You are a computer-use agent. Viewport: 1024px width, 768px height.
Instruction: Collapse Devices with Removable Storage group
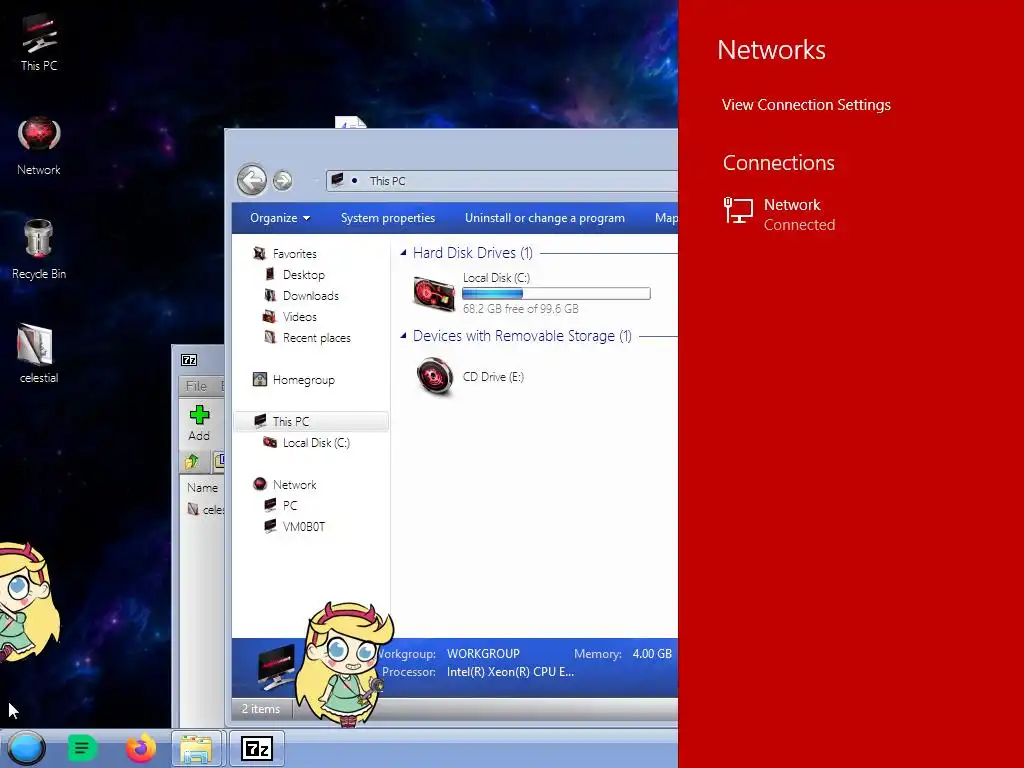[x=403, y=336]
